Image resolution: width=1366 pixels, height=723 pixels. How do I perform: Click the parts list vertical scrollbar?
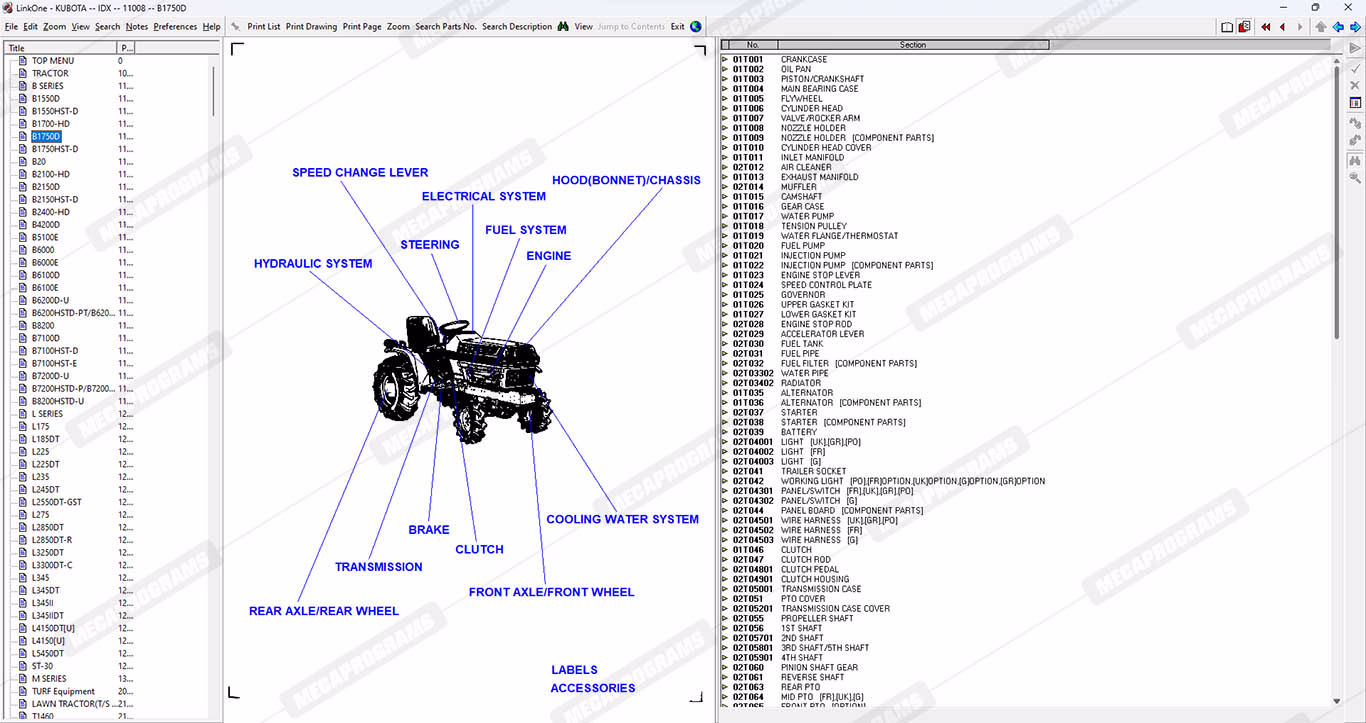point(1337,200)
